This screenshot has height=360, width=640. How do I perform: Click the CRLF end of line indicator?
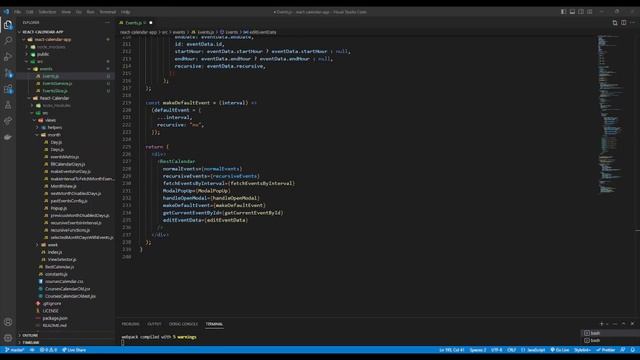511,350
